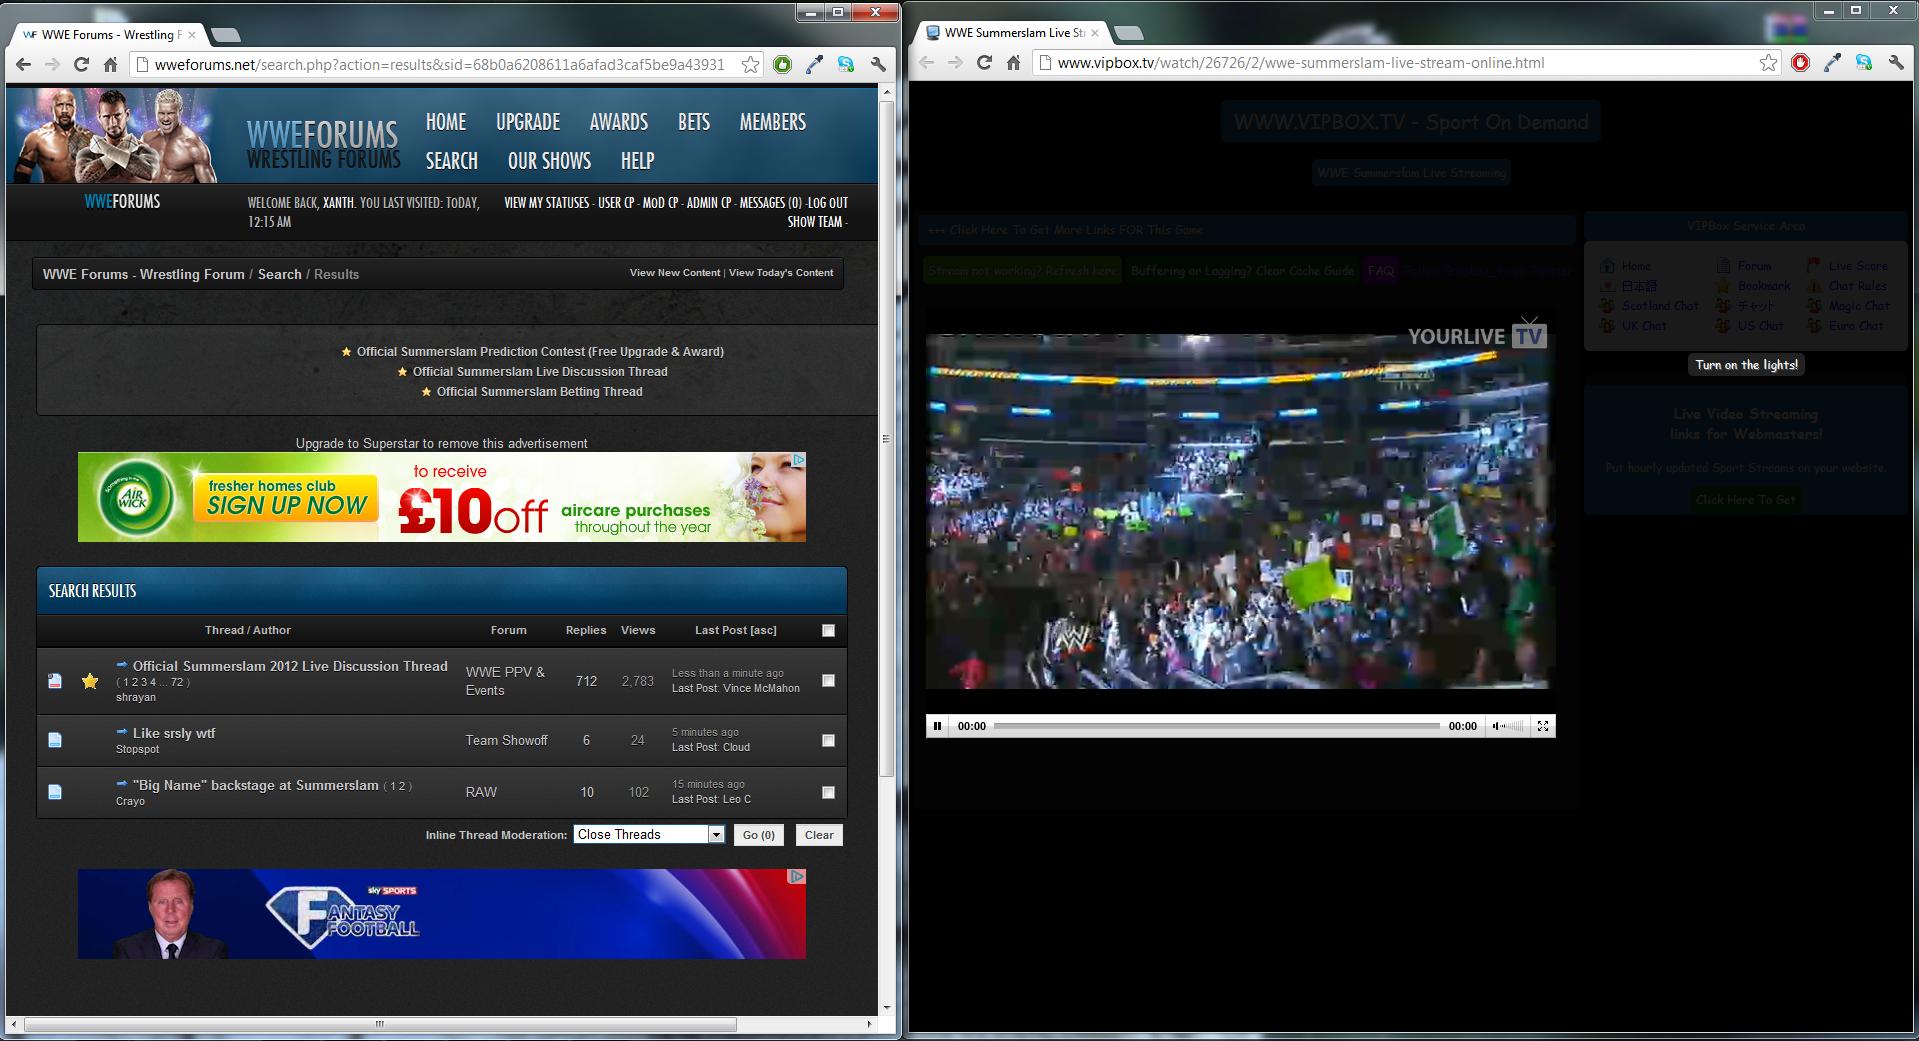Go to page 72 of Summerslam discussion thread
The image size is (1919, 1041).
(177, 682)
